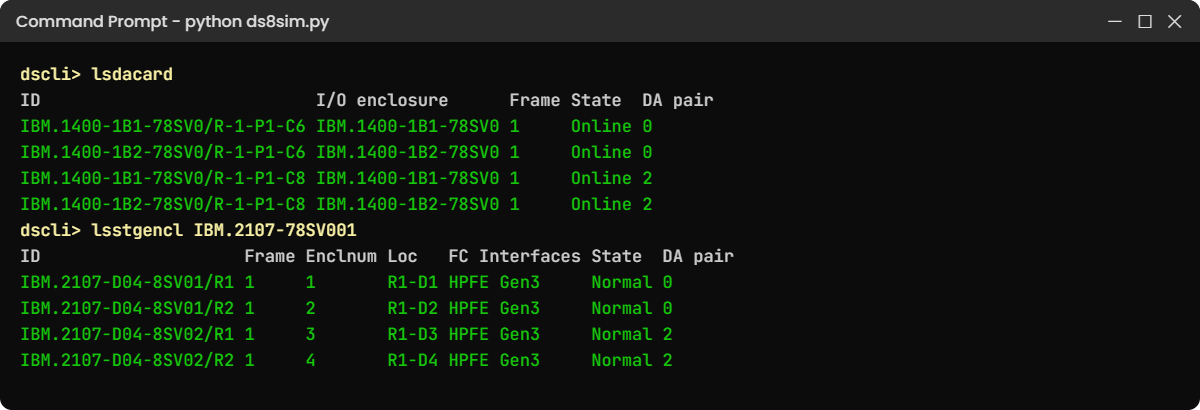This screenshot has height=410, width=1200.
Task: Select ID 'IBM.2107-D04-8SV01/R1'
Action: [127, 282]
